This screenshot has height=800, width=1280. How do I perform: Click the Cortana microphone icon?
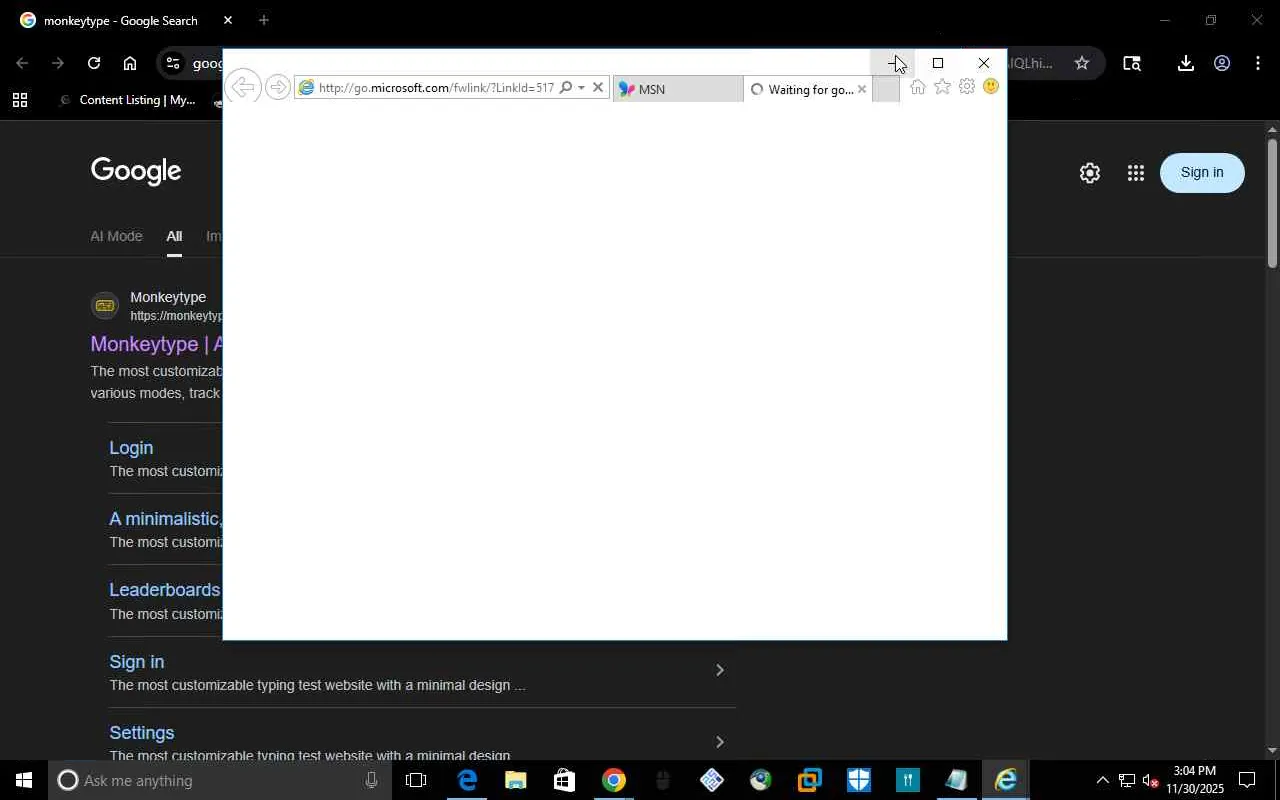(372, 780)
